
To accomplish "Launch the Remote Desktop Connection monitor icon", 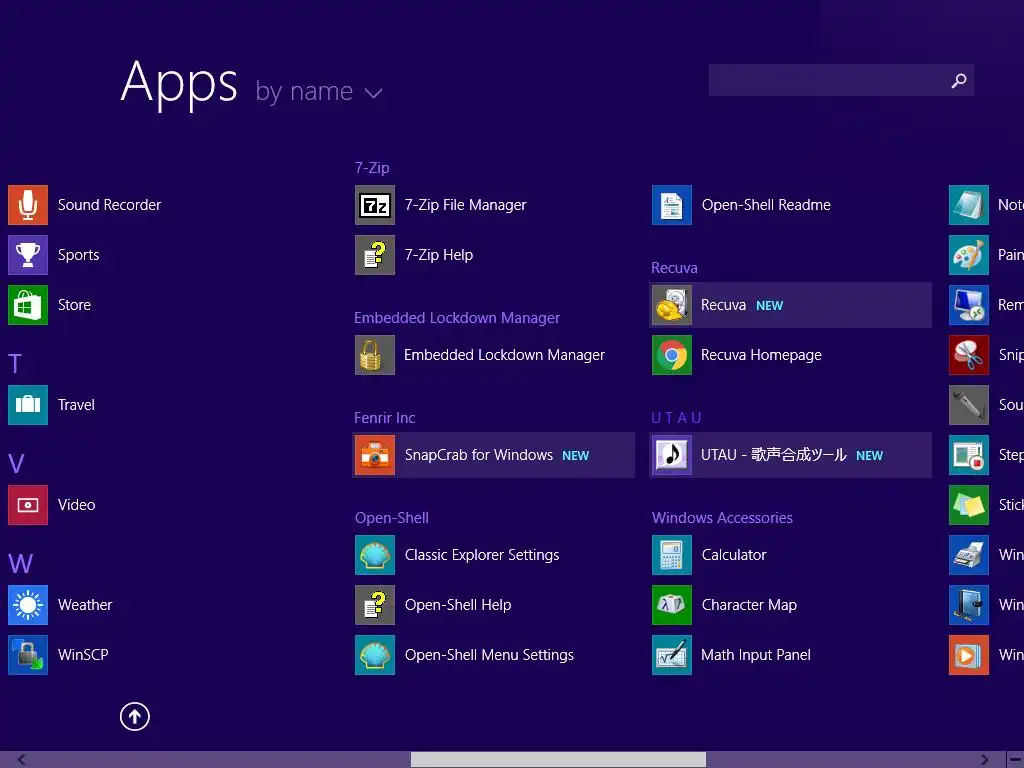I will pyautogui.click(x=969, y=305).
